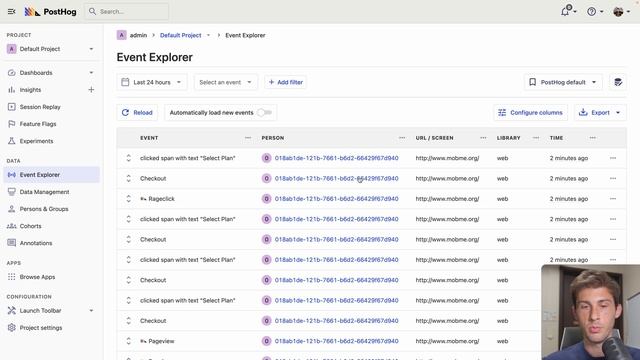Toggle Automatically load new events

pyautogui.click(x=264, y=113)
